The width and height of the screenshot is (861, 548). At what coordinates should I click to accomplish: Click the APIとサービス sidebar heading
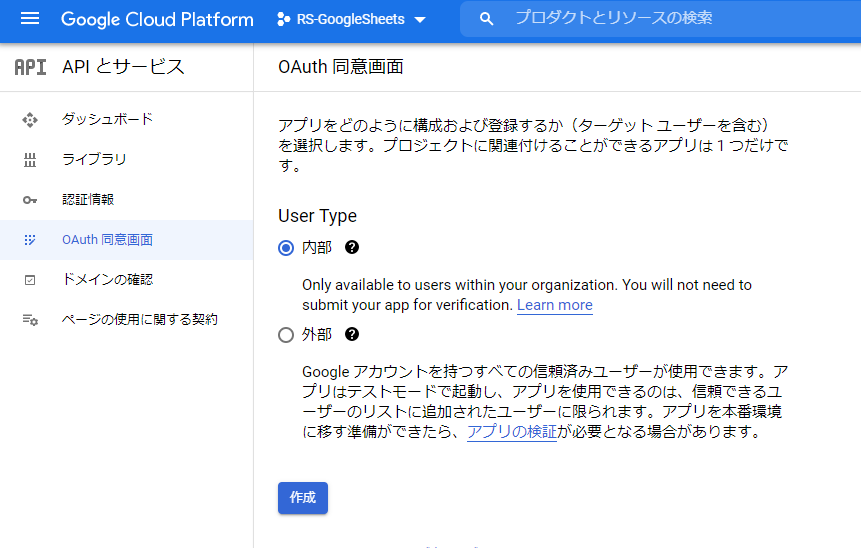point(123,67)
